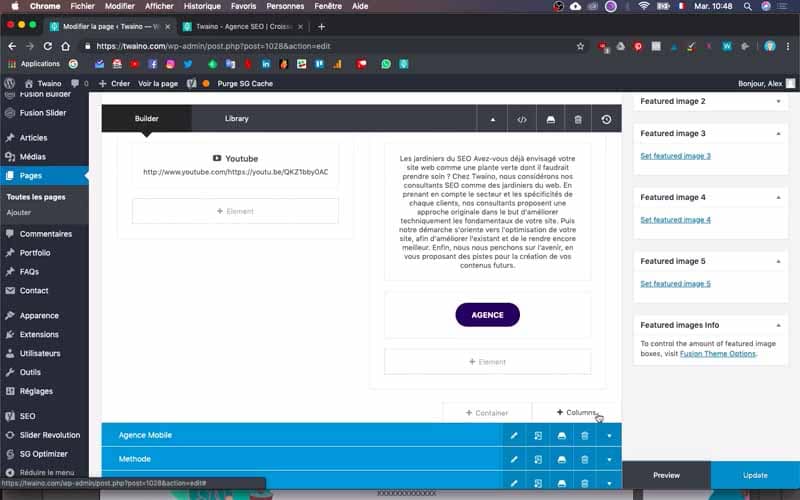This screenshot has width=800, height=500.
Task: Open SG Optimizer in the sidebar
Action: tap(43, 454)
